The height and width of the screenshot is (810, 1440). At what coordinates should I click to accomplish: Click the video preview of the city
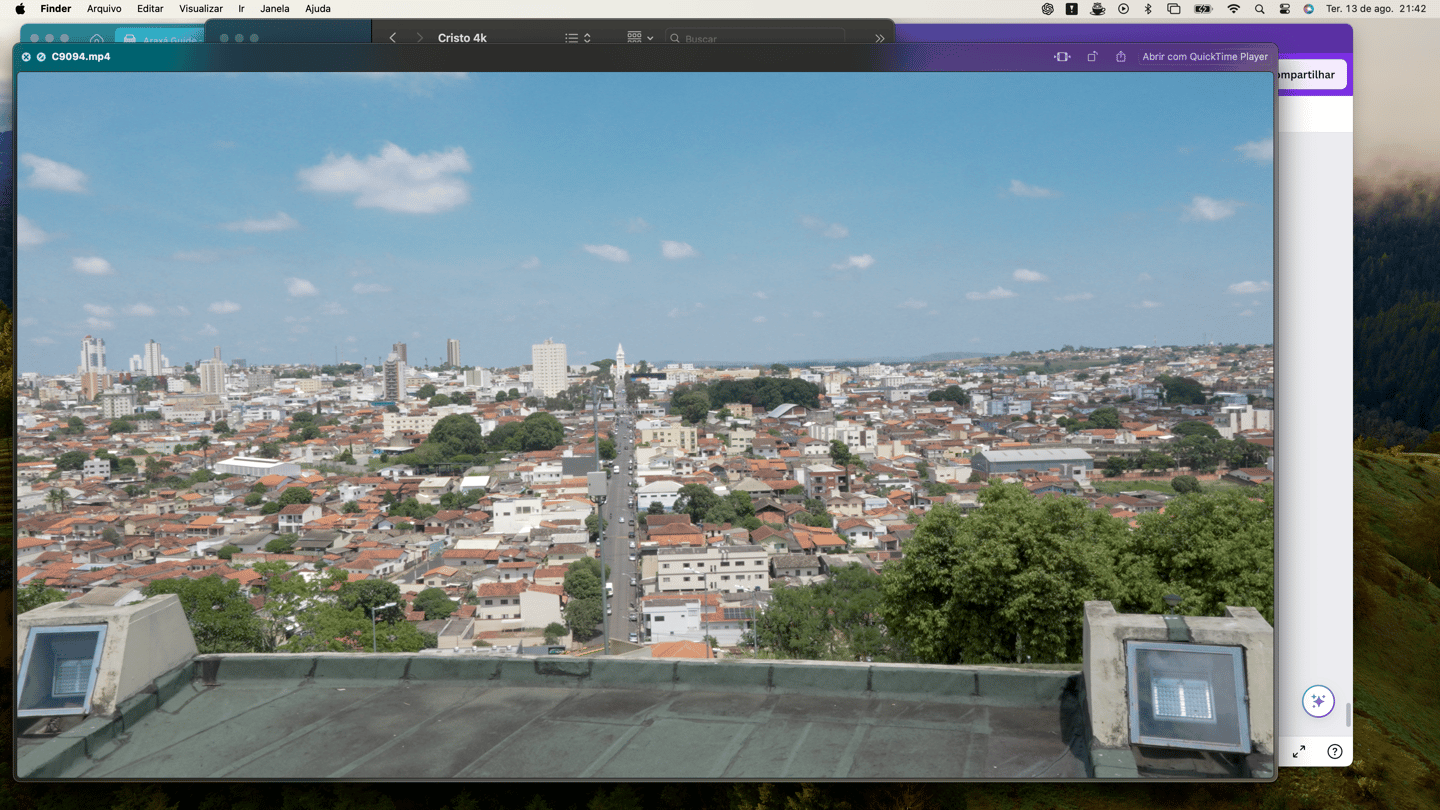pyautogui.click(x=646, y=425)
